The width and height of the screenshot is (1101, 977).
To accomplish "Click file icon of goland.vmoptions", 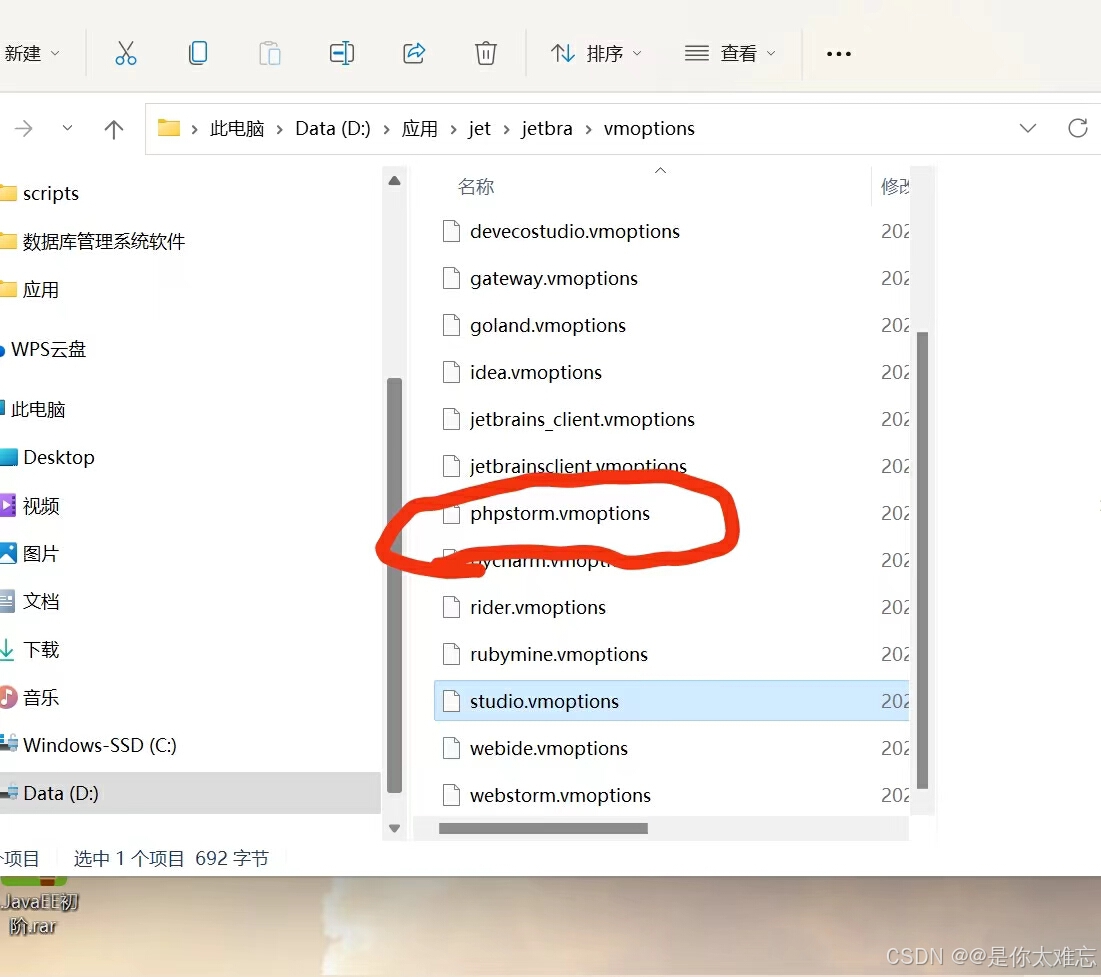I will [x=451, y=325].
